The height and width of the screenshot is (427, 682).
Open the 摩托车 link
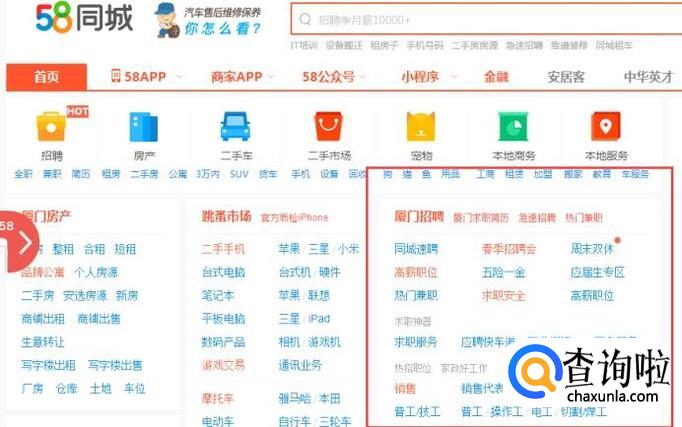click(x=217, y=398)
